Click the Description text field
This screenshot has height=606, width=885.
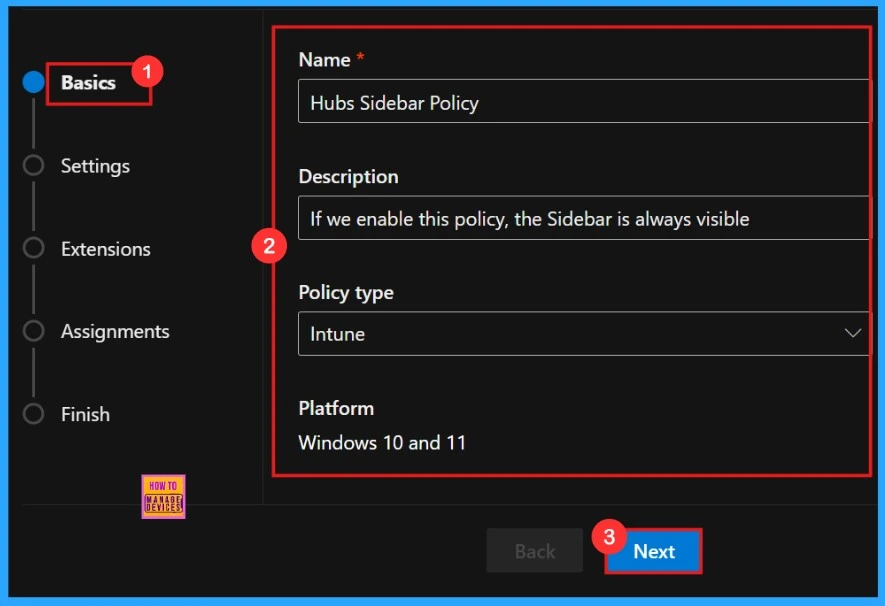pos(585,218)
